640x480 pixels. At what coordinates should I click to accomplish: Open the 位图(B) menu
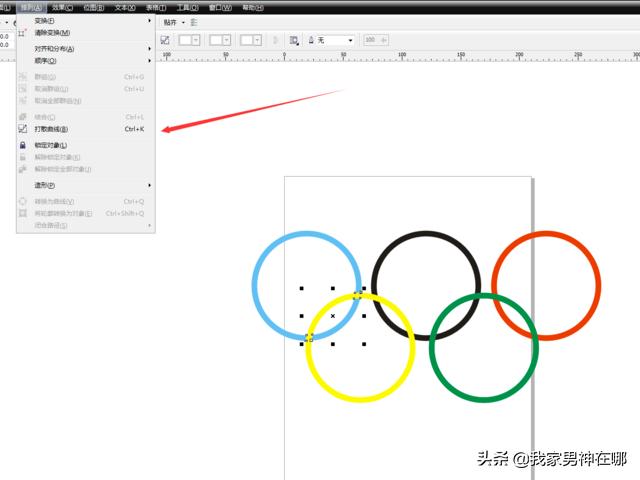(x=94, y=7)
